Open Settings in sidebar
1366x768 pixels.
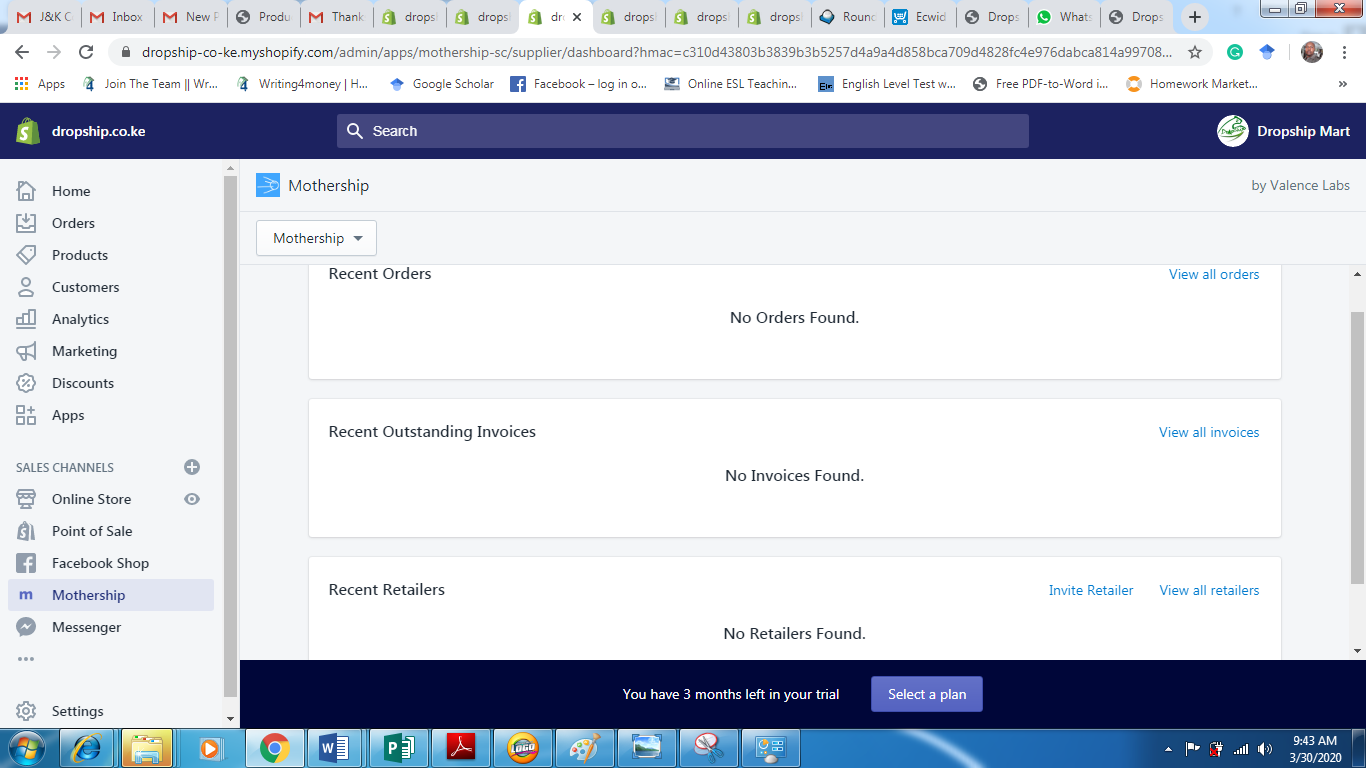coord(77,711)
